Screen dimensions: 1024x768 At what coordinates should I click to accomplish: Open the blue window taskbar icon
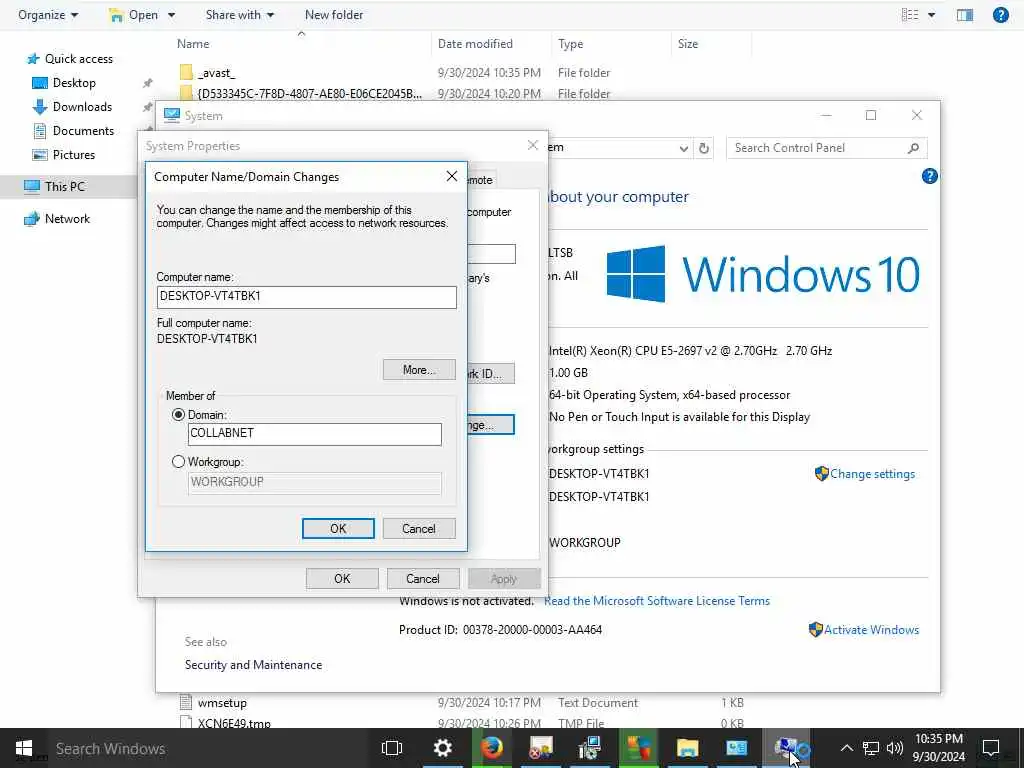coord(736,748)
